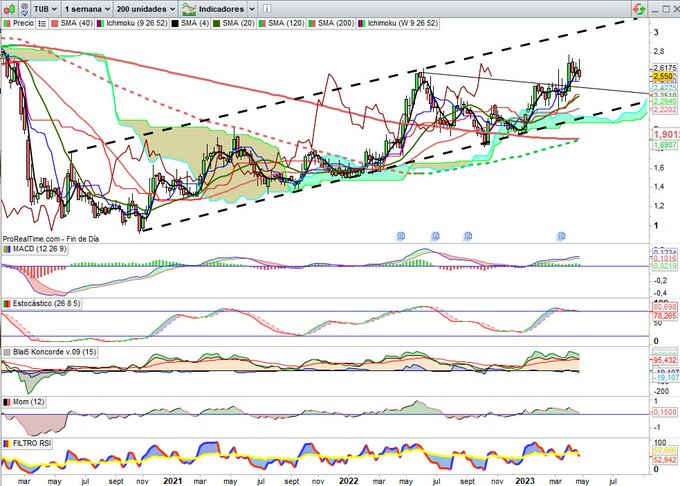Click the info icon in the toolbar
Viewport: 680px width, 486px height.
[x=267, y=9]
